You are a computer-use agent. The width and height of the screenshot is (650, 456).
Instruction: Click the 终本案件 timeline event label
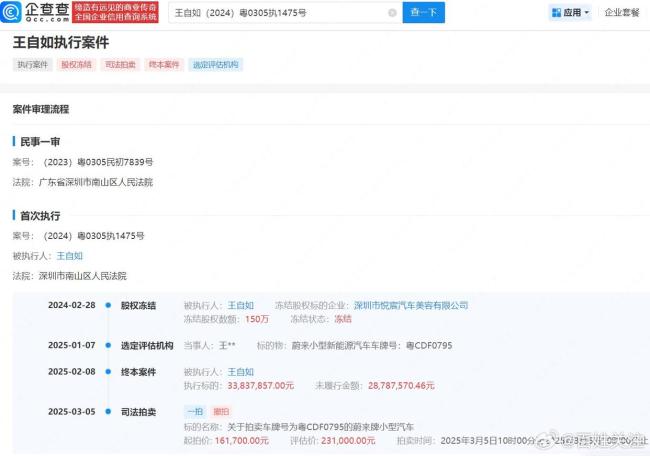[x=138, y=372]
